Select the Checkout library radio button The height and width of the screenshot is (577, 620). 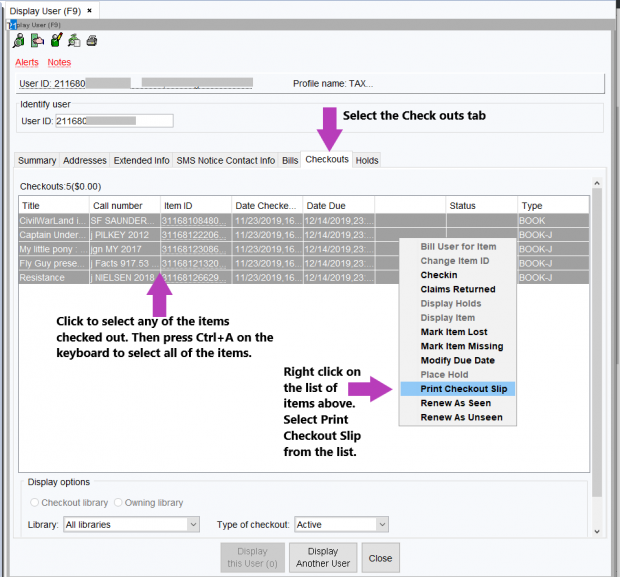tap(35, 502)
